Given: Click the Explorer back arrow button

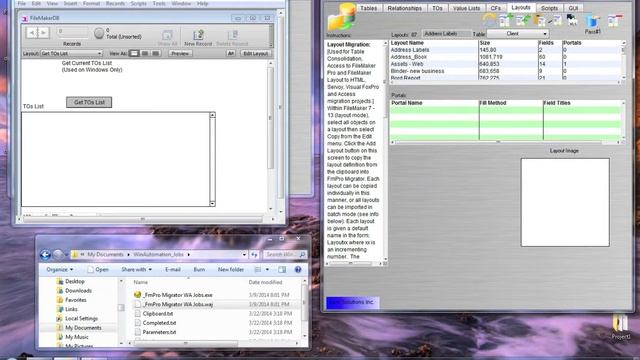Looking at the screenshot, I should point(45,255).
